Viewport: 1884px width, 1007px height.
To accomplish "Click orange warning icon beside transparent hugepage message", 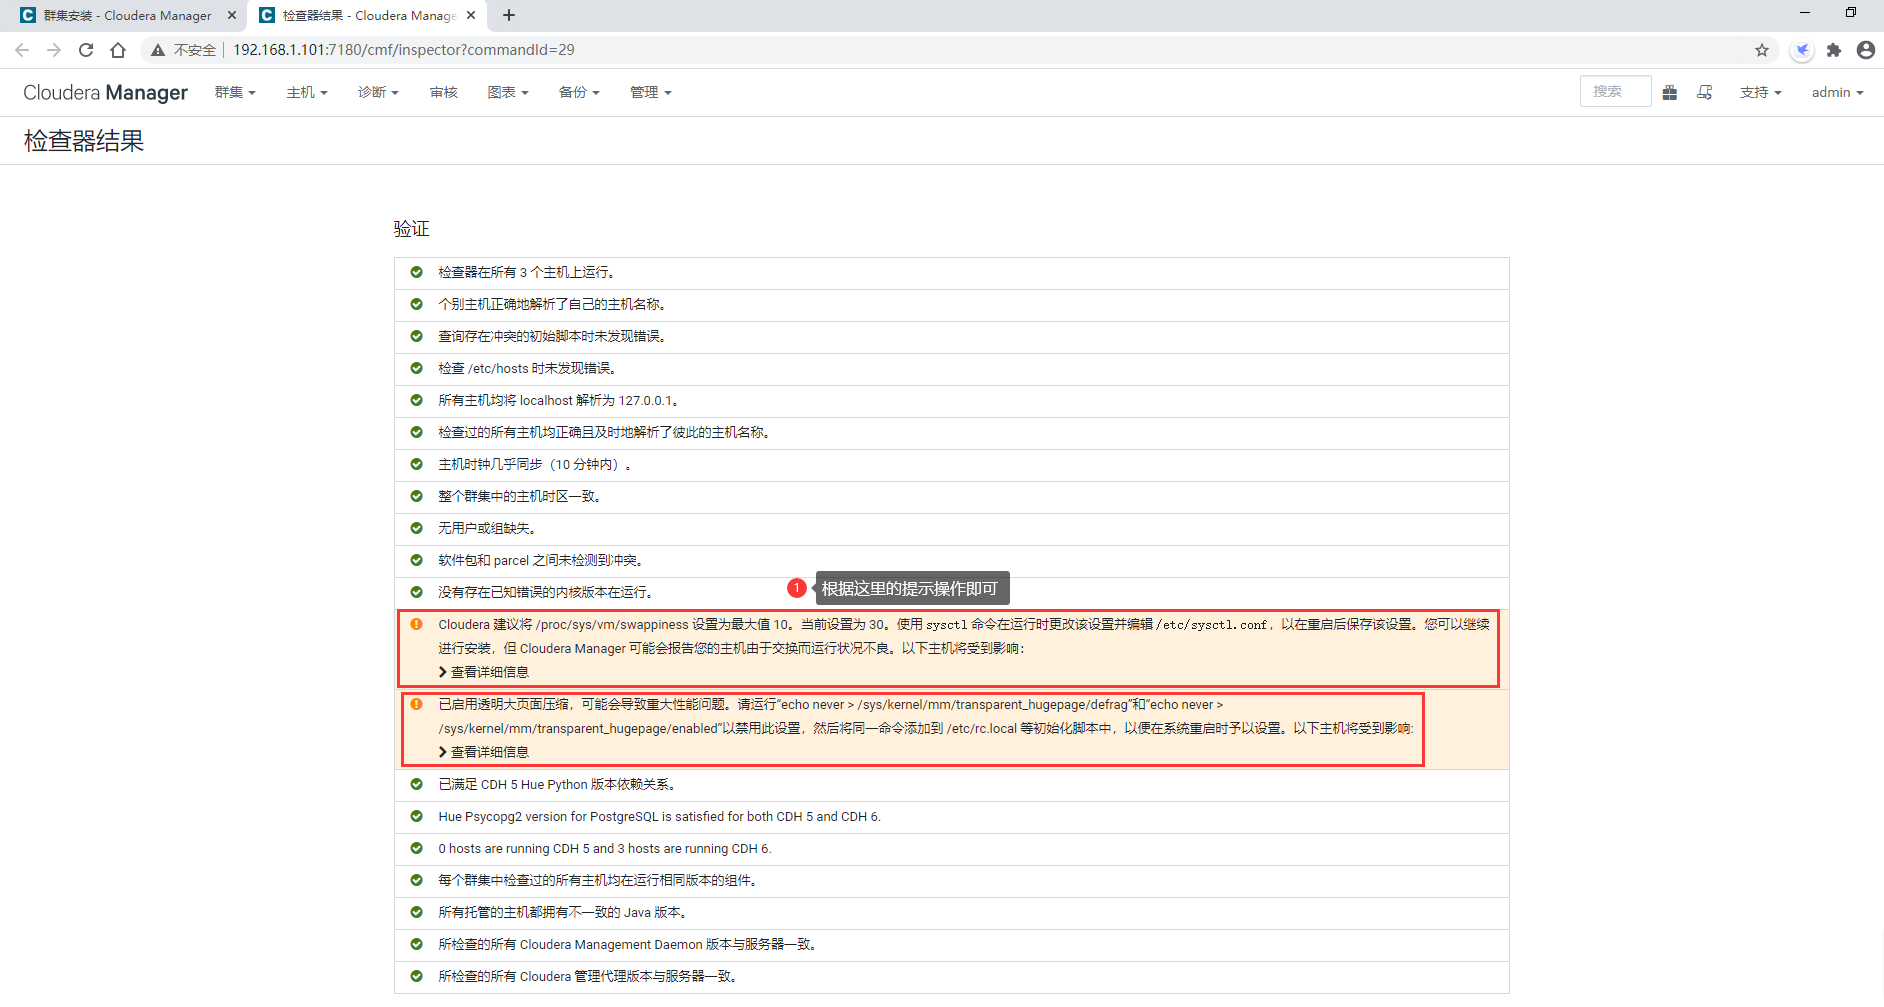I will point(417,704).
